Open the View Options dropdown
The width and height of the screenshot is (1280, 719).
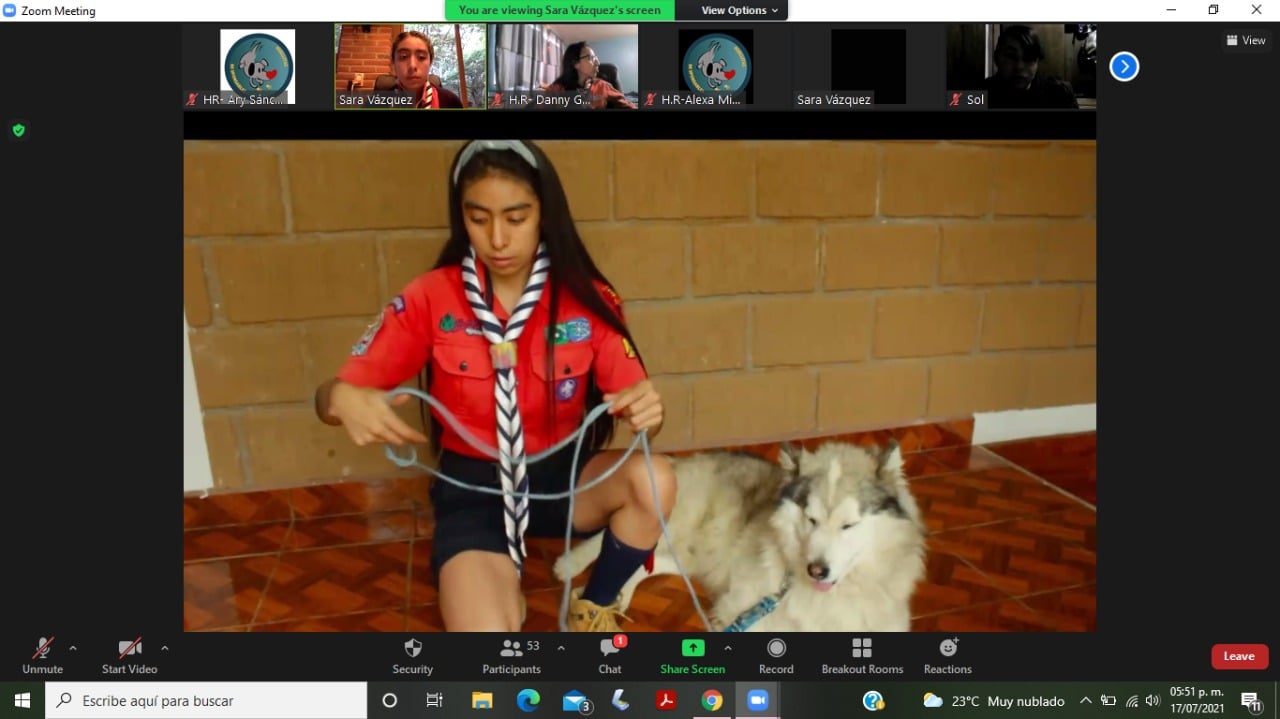[739, 10]
